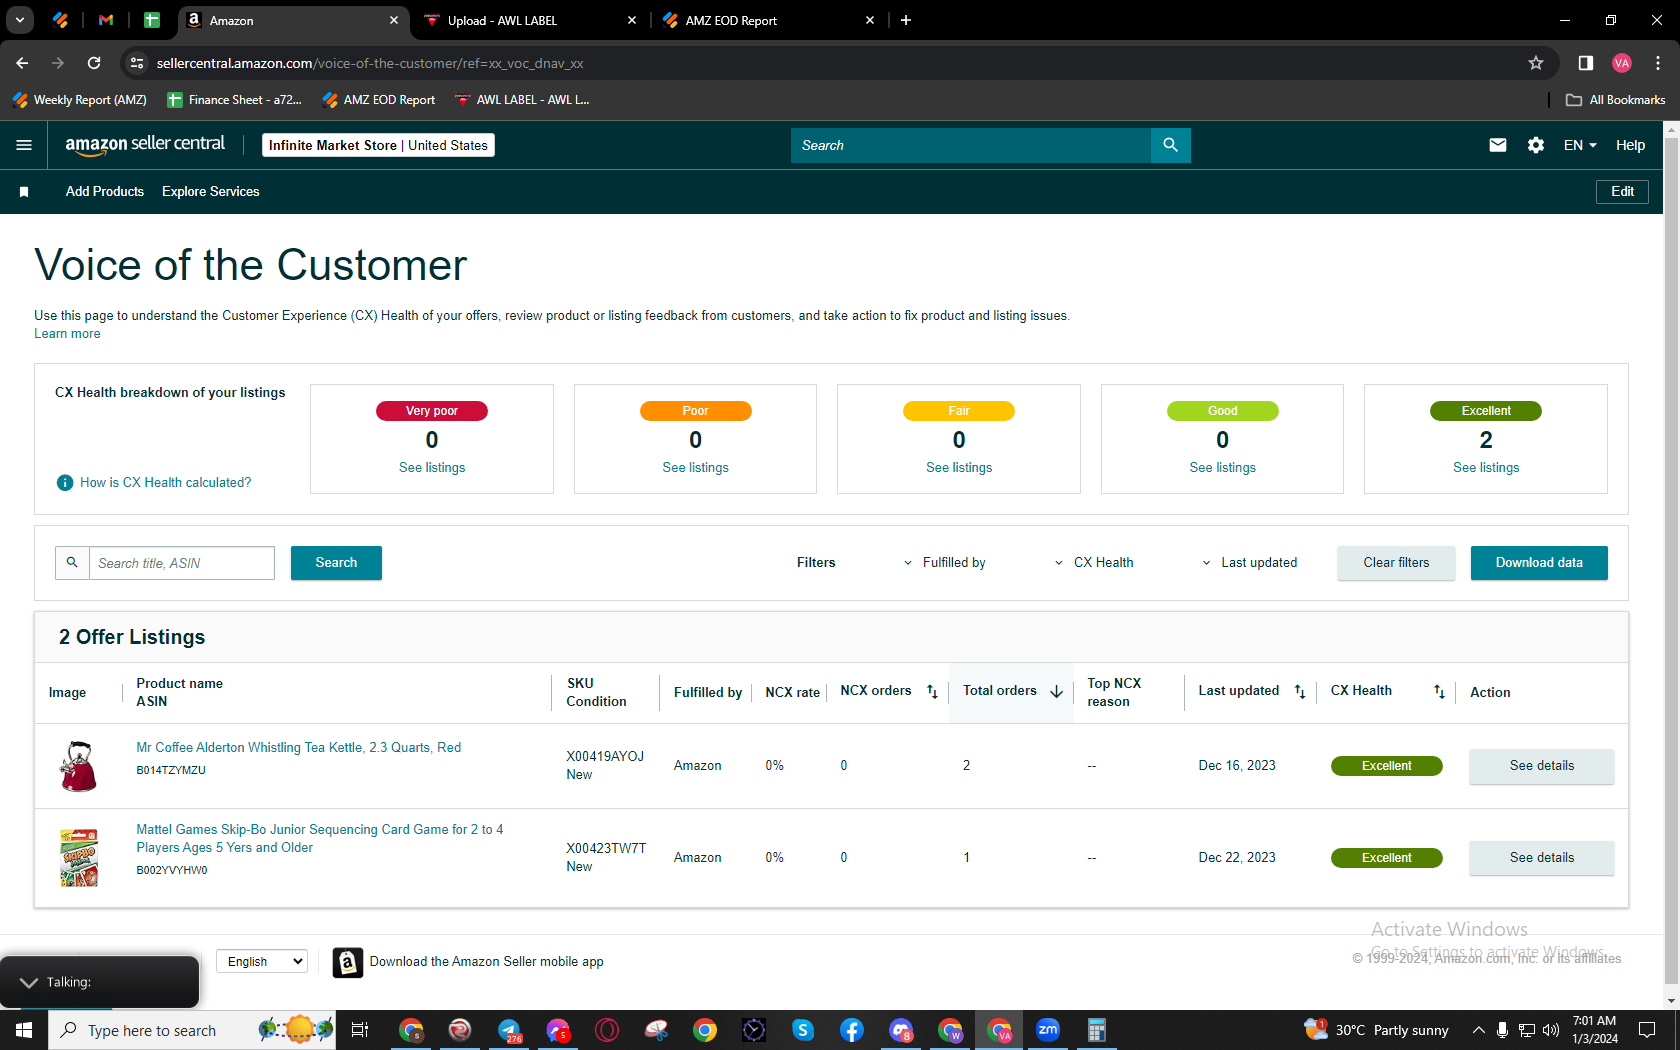
Task: Open Add Products menu item
Action: click(105, 192)
